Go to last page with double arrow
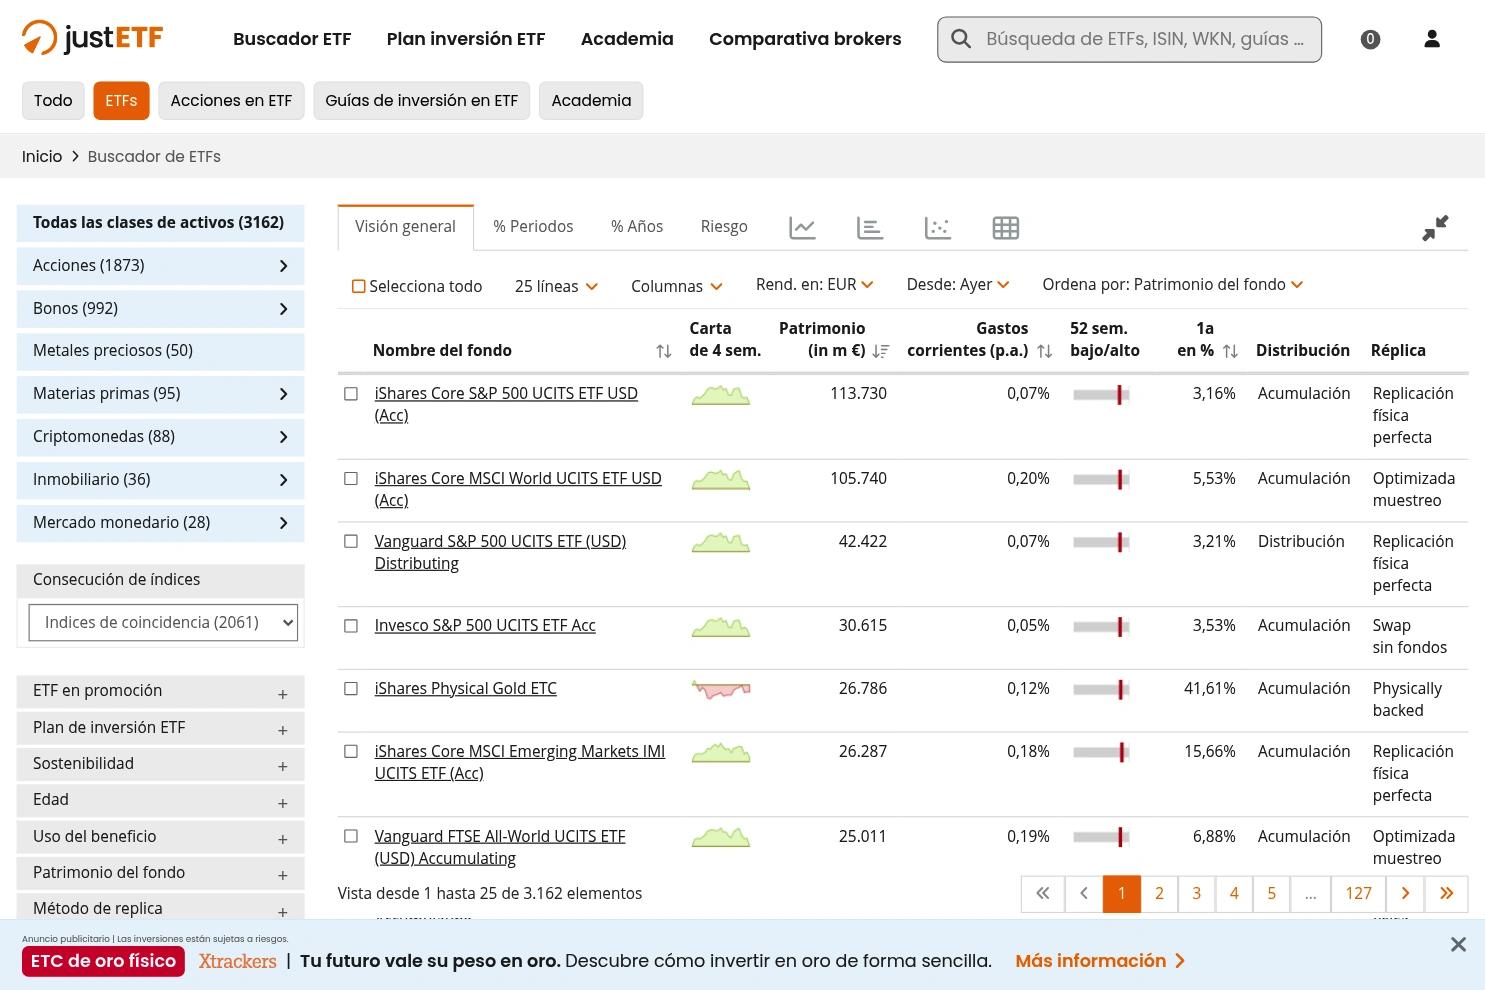 pyautogui.click(x=1447, y=894)
